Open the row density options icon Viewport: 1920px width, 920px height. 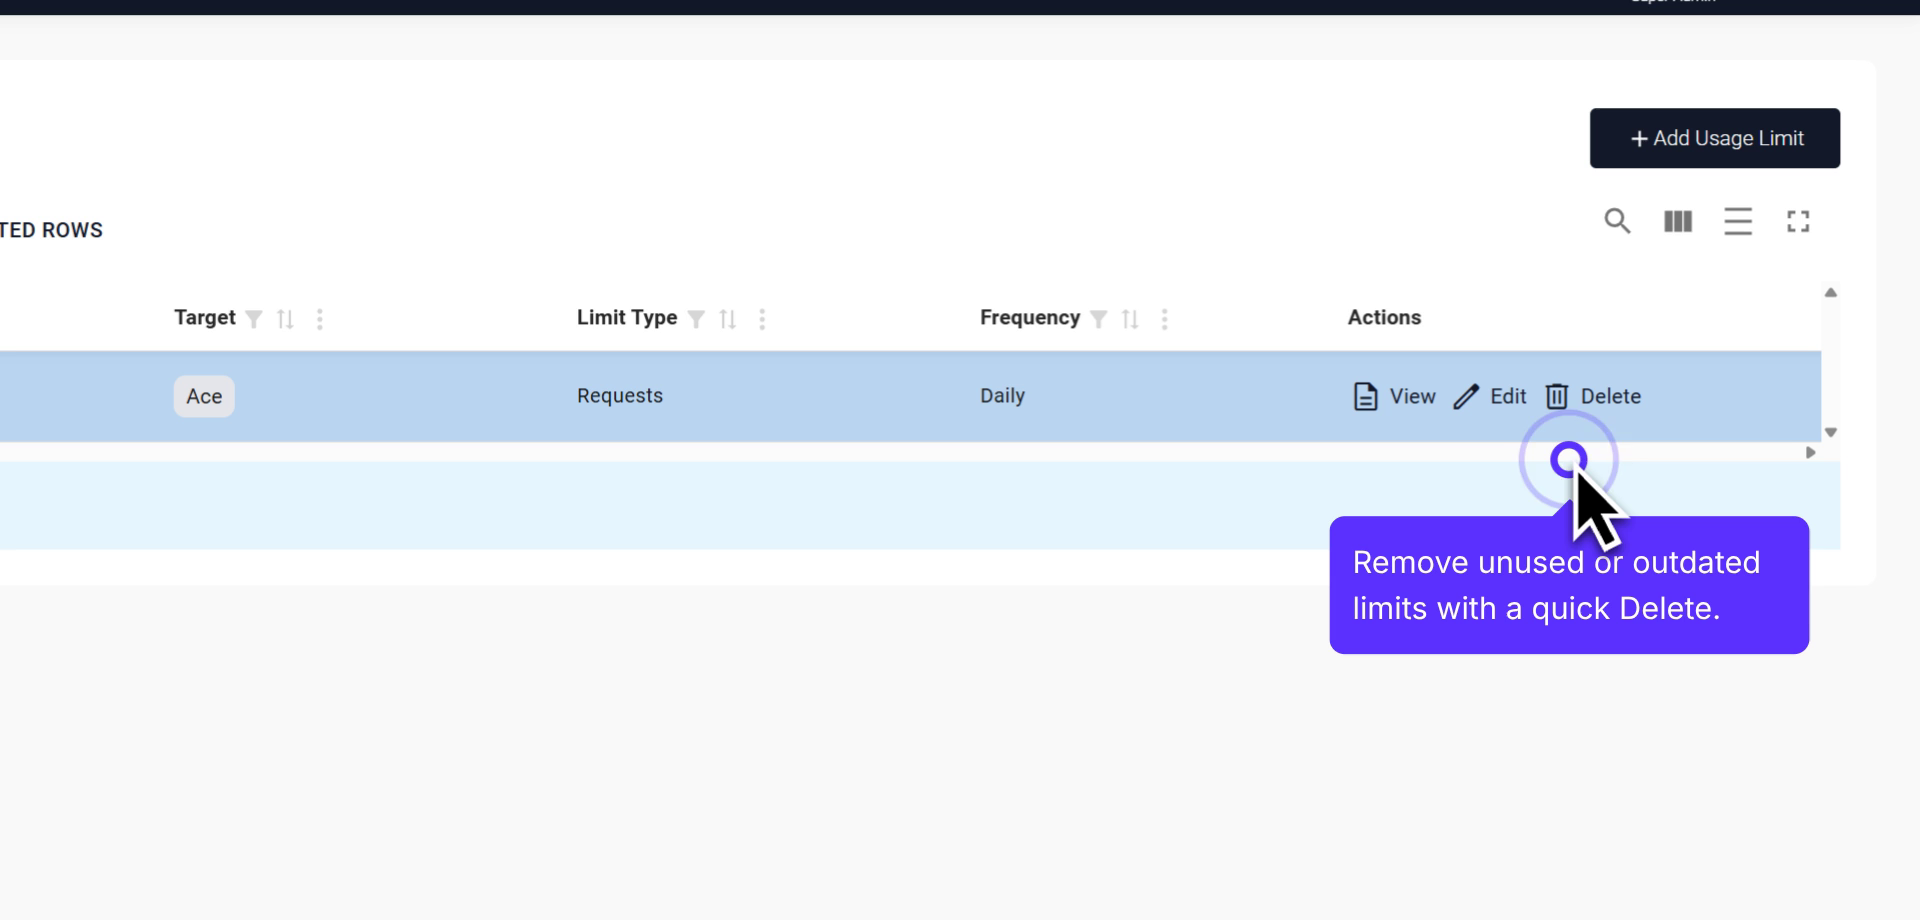click(1738, 221)
